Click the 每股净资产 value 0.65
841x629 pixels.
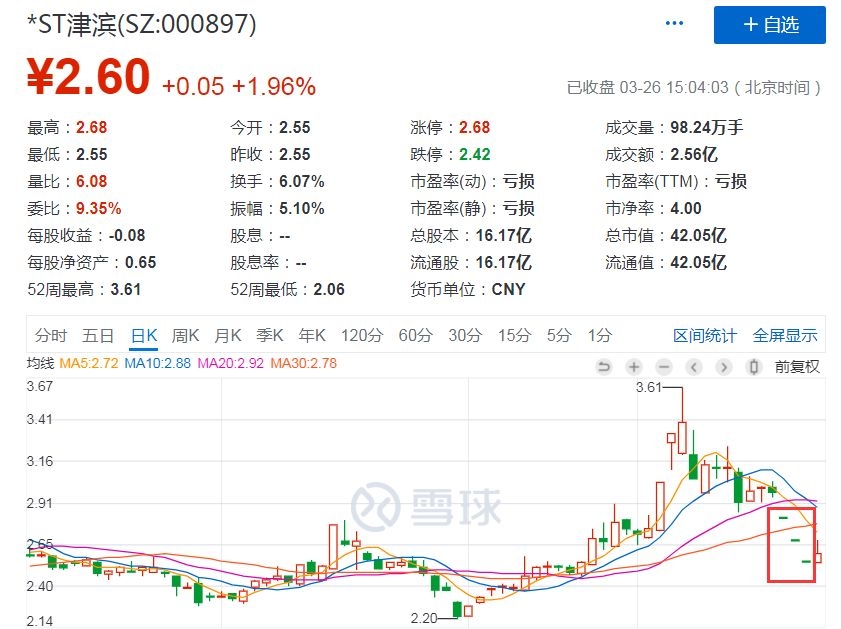pyautogui.click(x=141, y=262)
